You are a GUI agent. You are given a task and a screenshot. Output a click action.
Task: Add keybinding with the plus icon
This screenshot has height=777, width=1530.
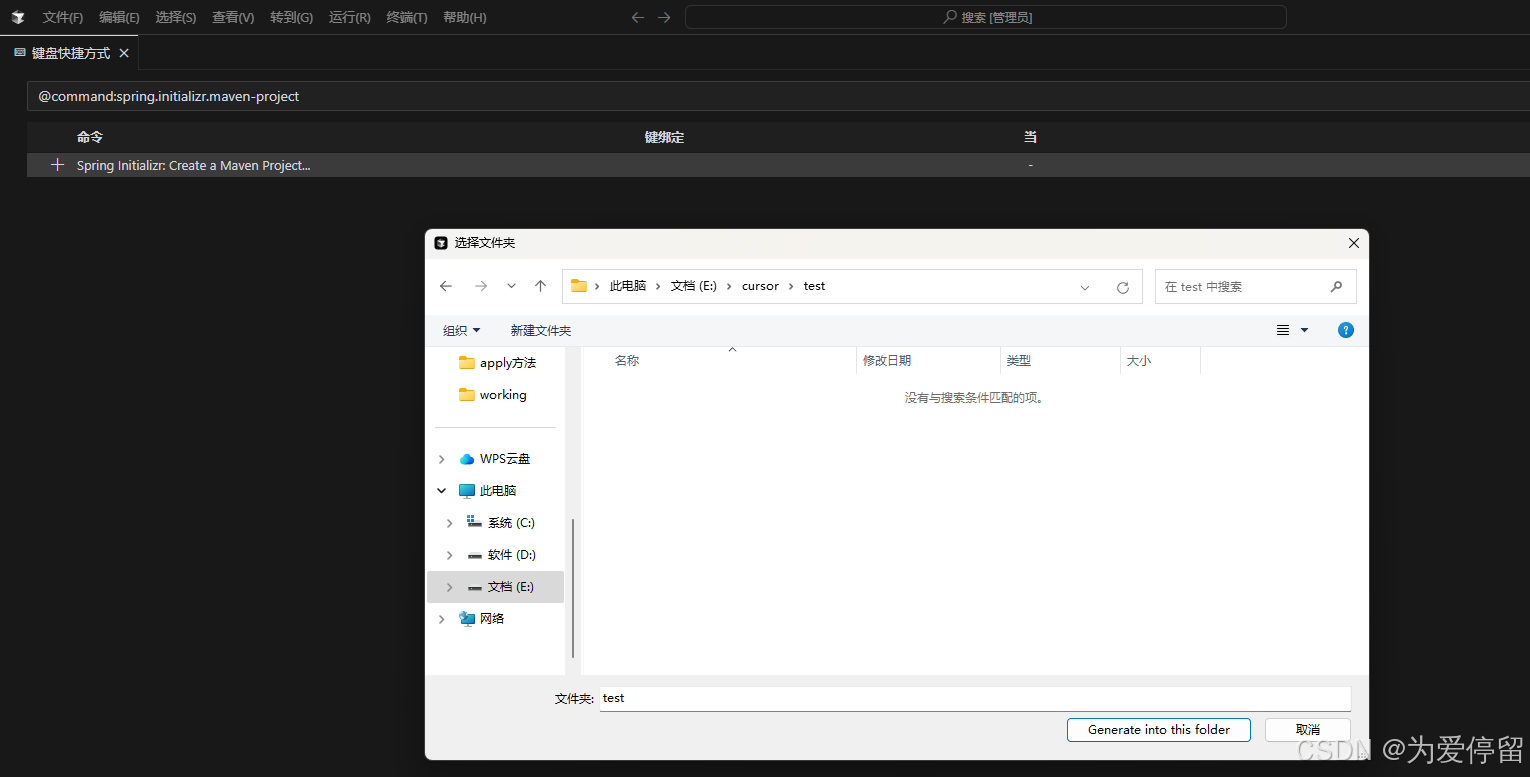[x=57, y=165]
